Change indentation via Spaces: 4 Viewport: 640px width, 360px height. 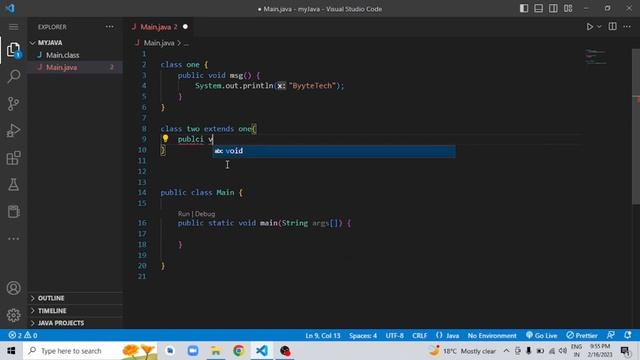[x=363, y=336]
